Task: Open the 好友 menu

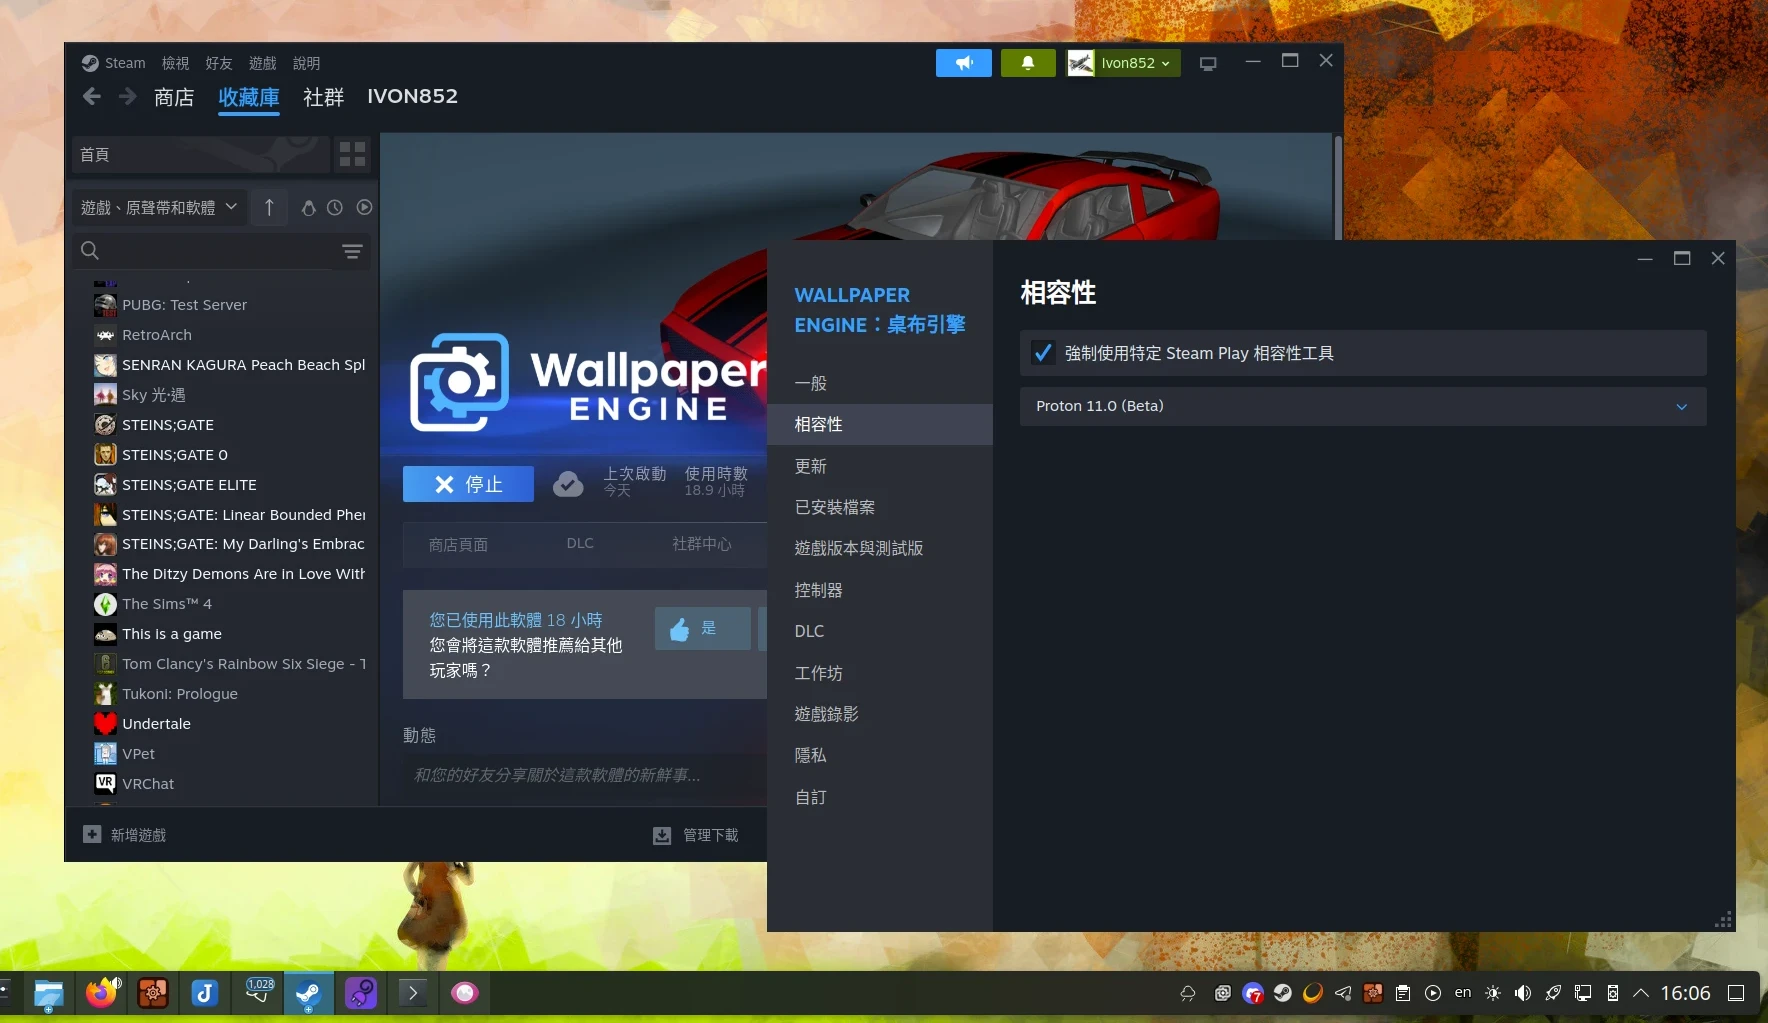Action: (x=219, y=63)
